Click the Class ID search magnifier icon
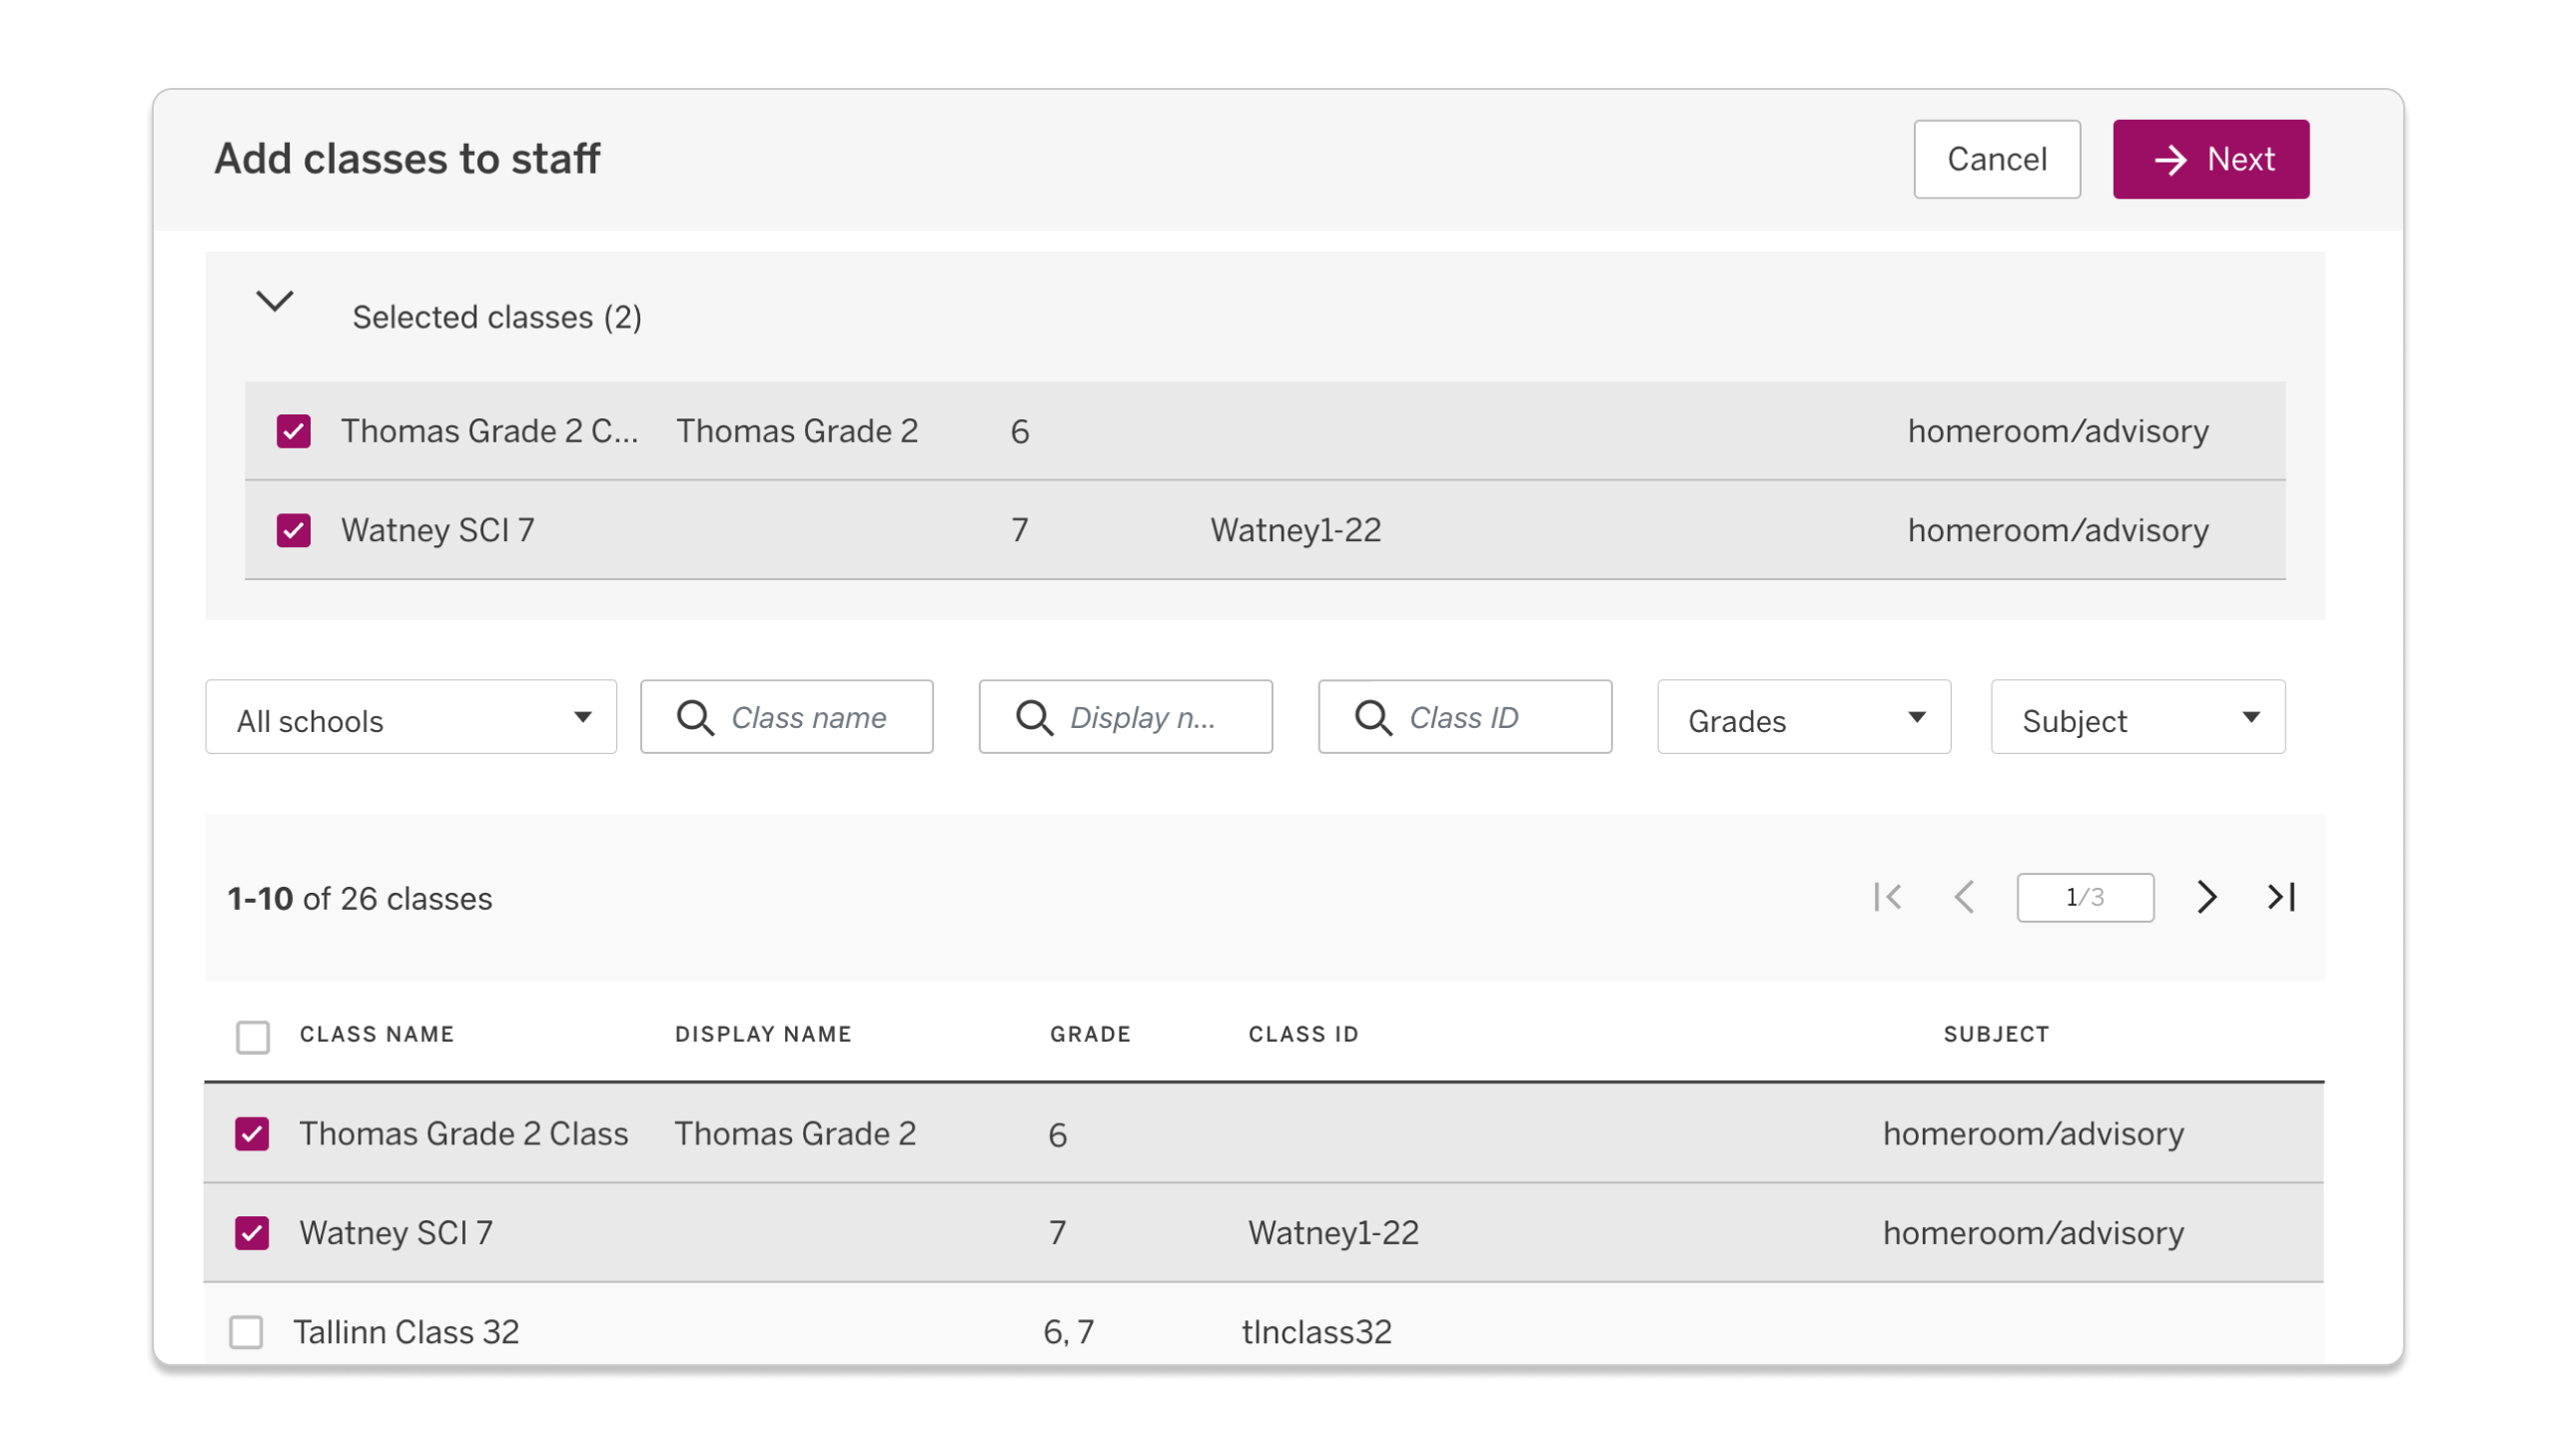The width and height of the screenshot is (2557, 1456). 1373,718
